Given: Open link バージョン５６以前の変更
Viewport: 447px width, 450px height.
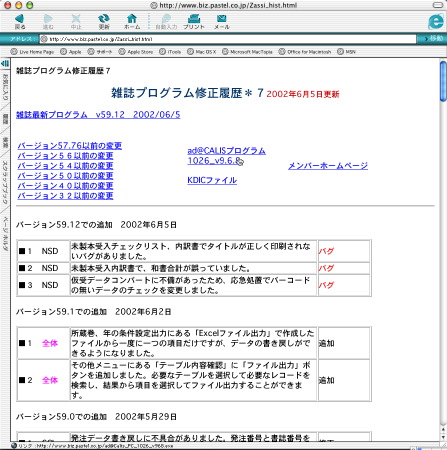Looking at the screenshot, I should [65, 156].
